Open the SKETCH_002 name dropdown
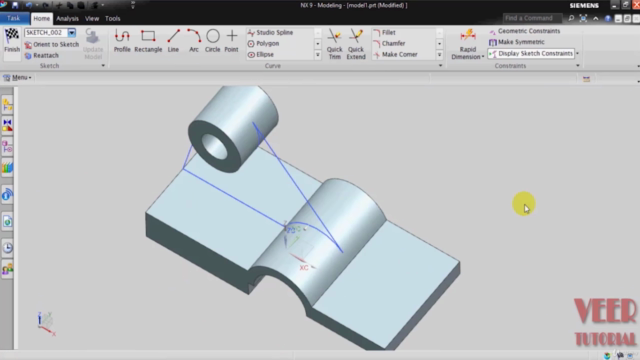The height and width of the screenshot is (360, 640). pos(72,33)
